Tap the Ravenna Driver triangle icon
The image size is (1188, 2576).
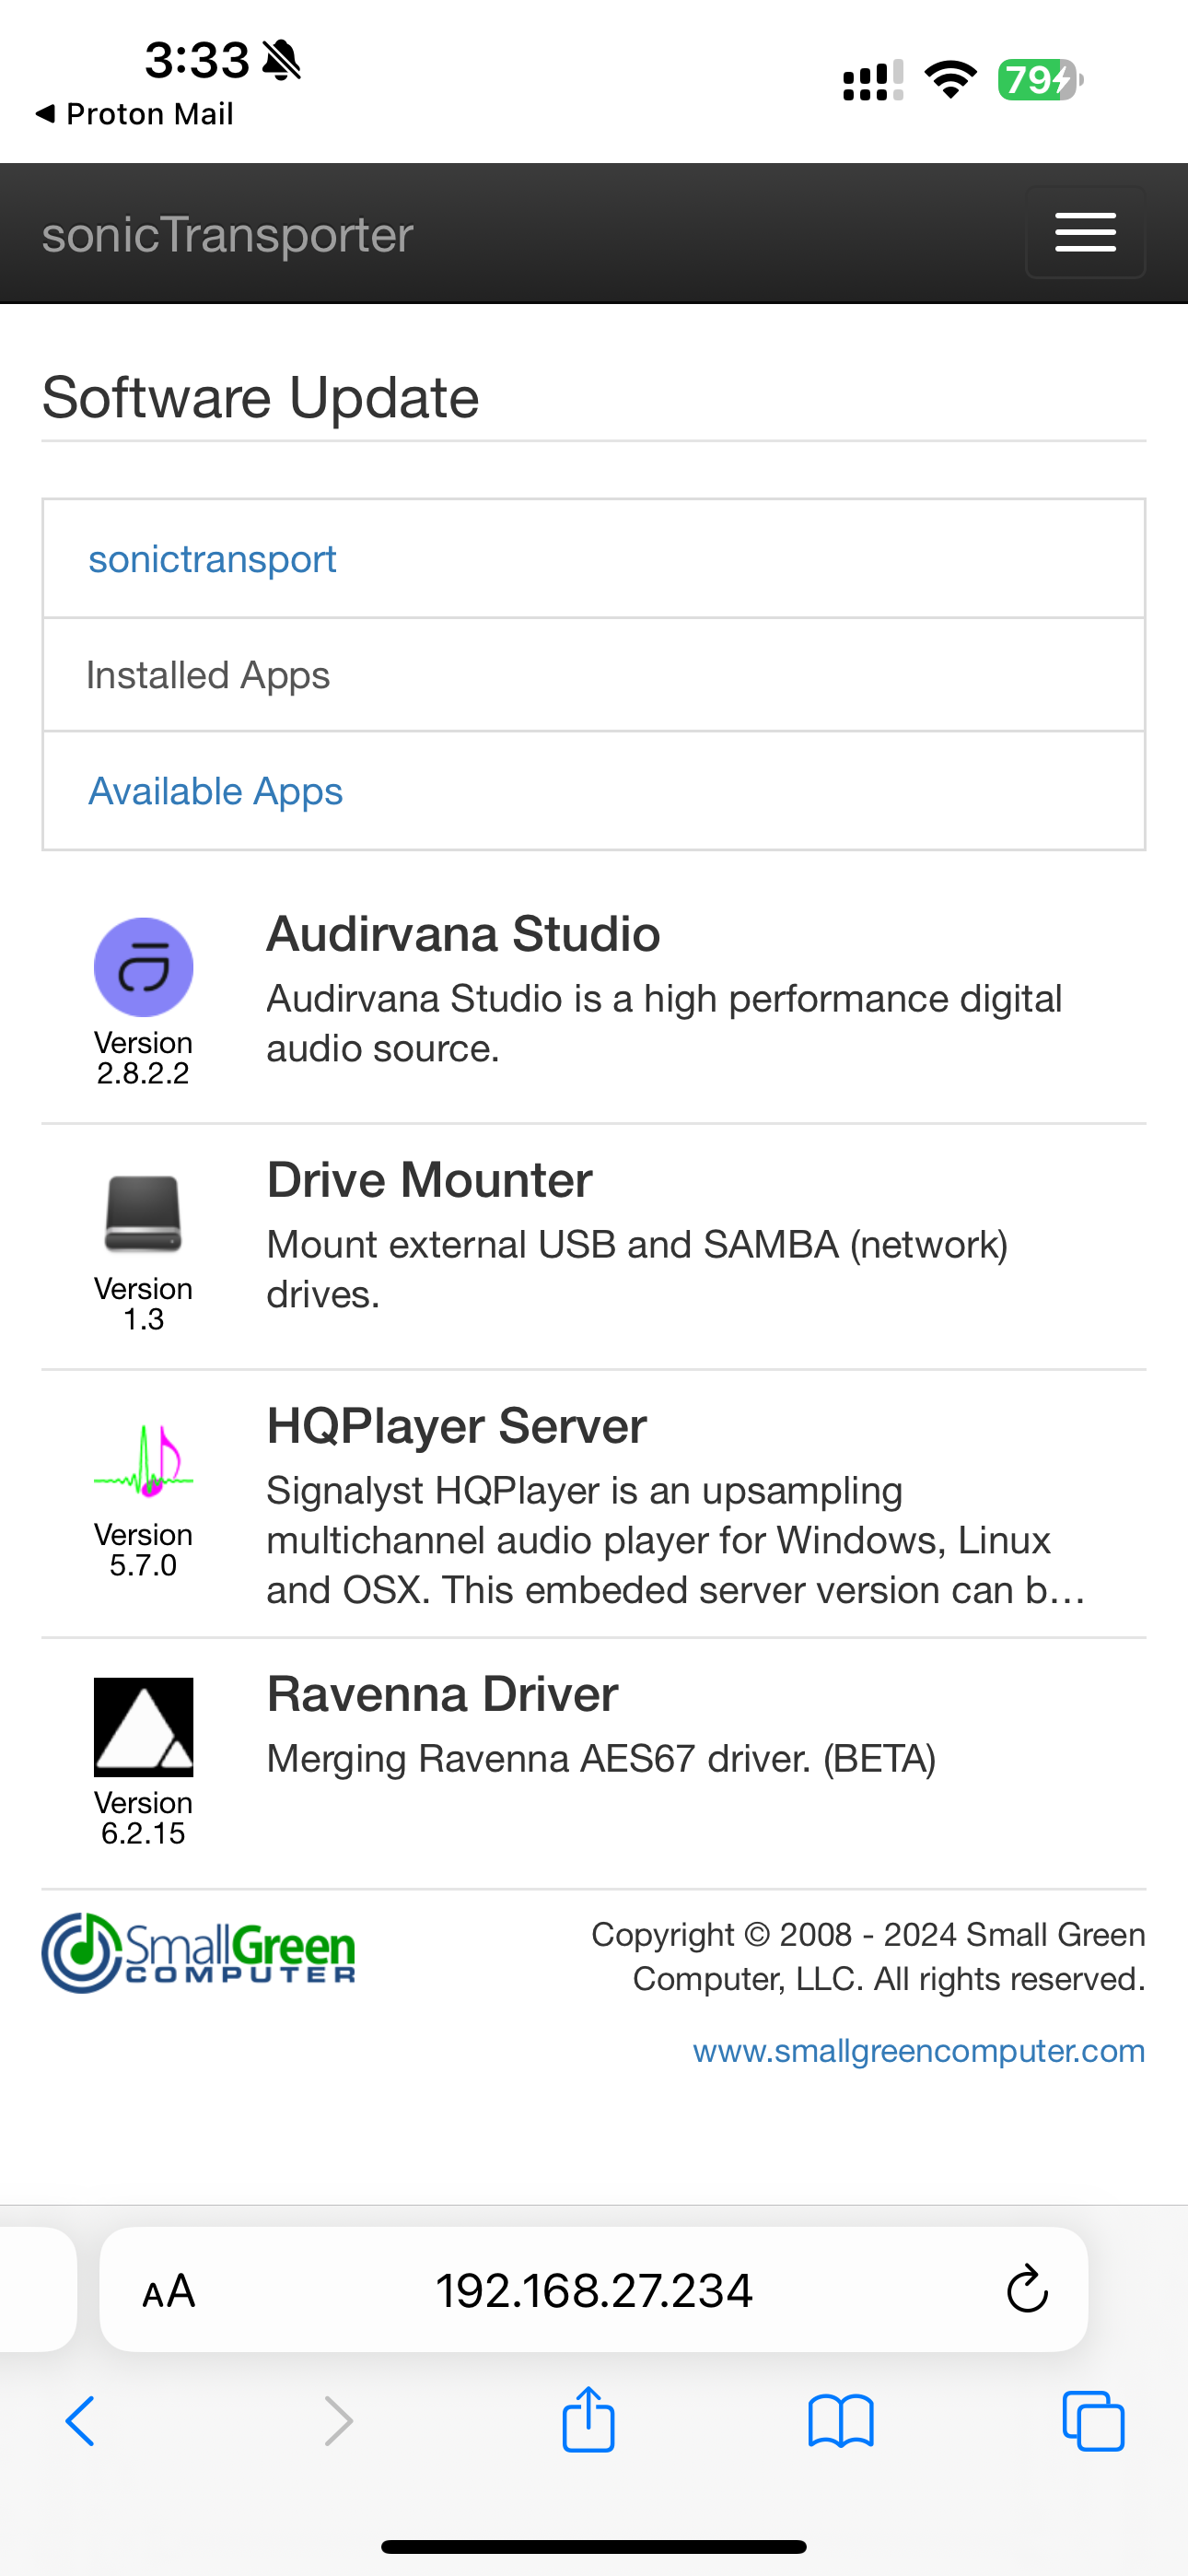click(x=143, y=1726)
